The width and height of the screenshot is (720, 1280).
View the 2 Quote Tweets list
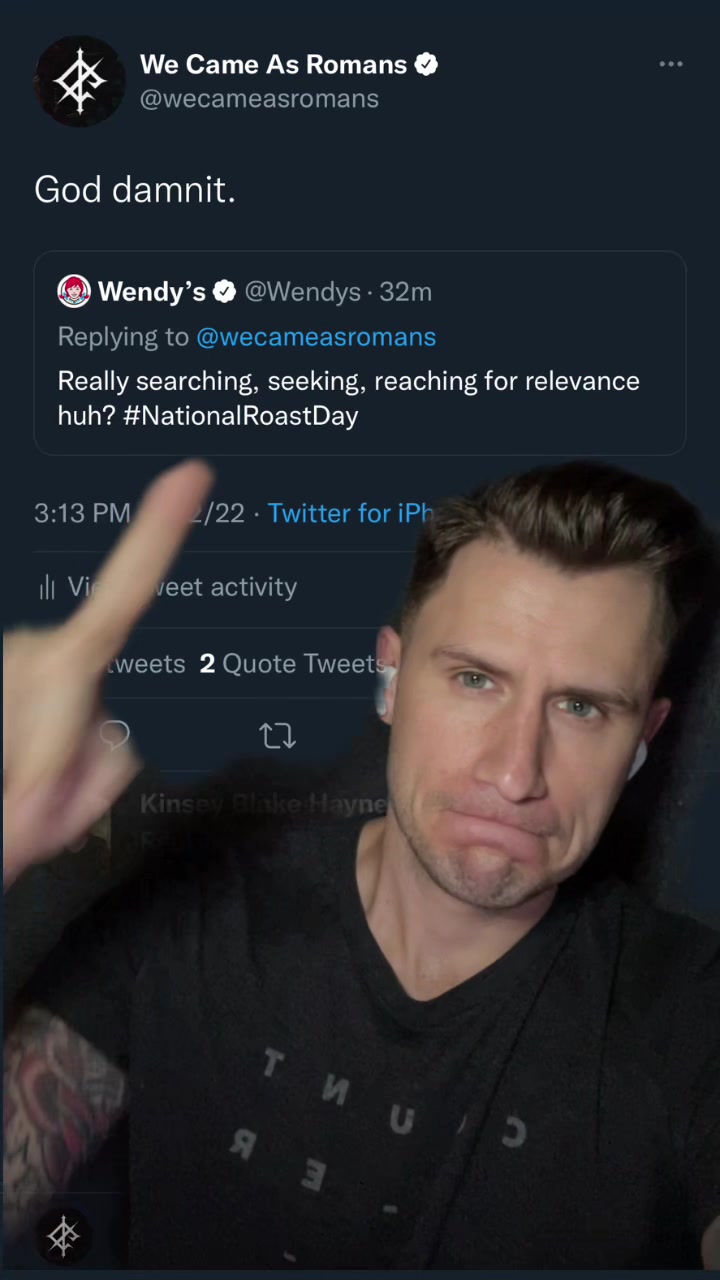(292, 664)
